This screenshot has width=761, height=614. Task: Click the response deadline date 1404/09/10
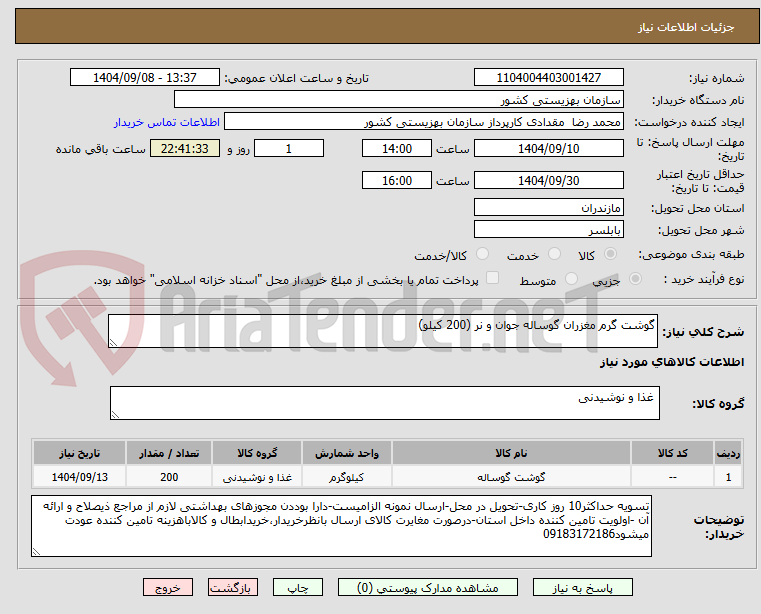(548, 148)
